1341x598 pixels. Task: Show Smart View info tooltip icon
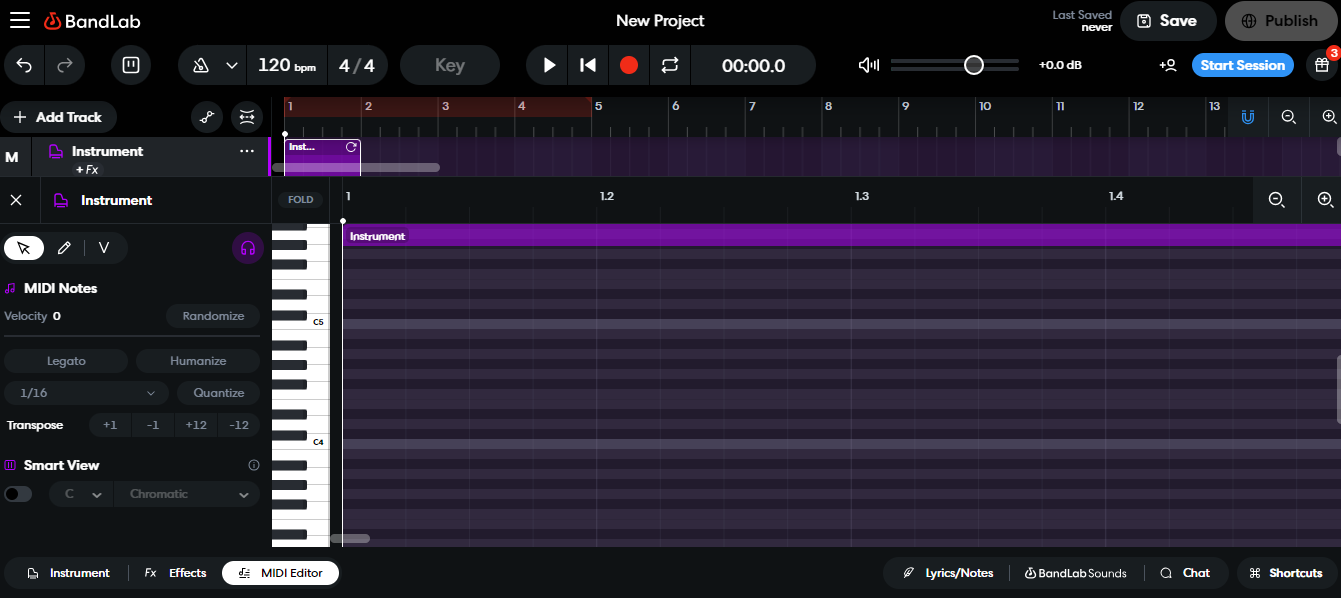pos(254,465)
